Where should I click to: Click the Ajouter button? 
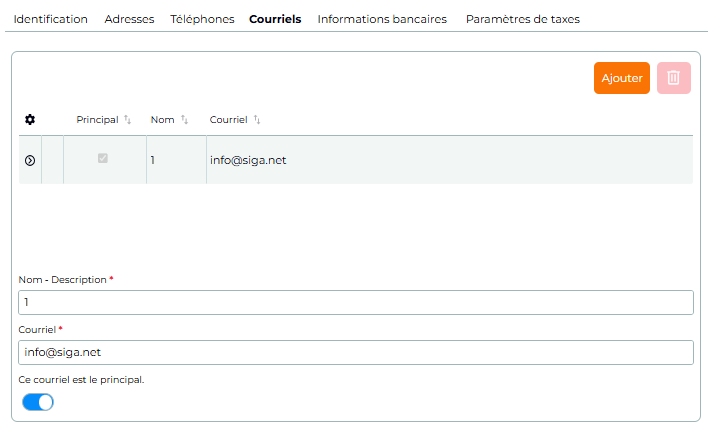click(622, 78)
